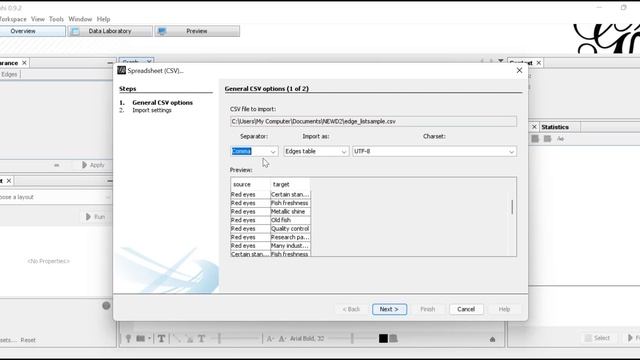Viewport: 640px width, 360px height.
Task: Click the Next > button
Action: tap(389, 309)
